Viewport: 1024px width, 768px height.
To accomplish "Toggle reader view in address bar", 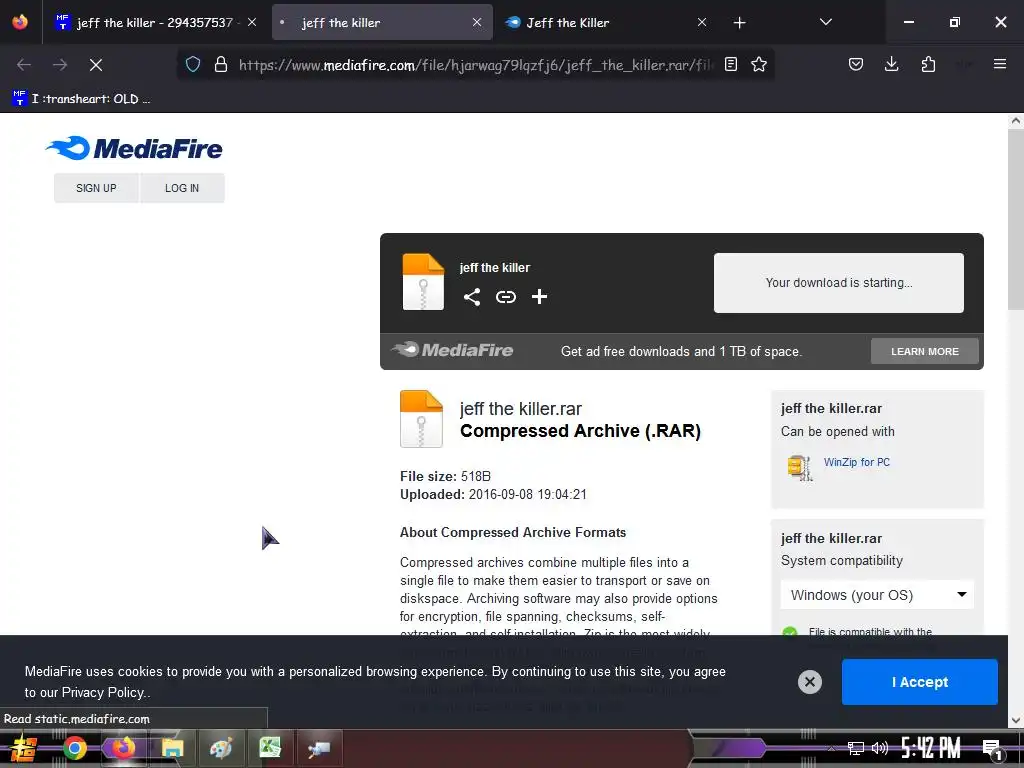I will pos(731,65).
